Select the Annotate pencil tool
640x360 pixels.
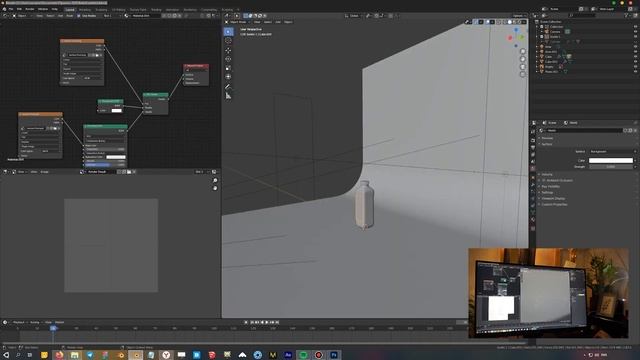pos(229,87)
